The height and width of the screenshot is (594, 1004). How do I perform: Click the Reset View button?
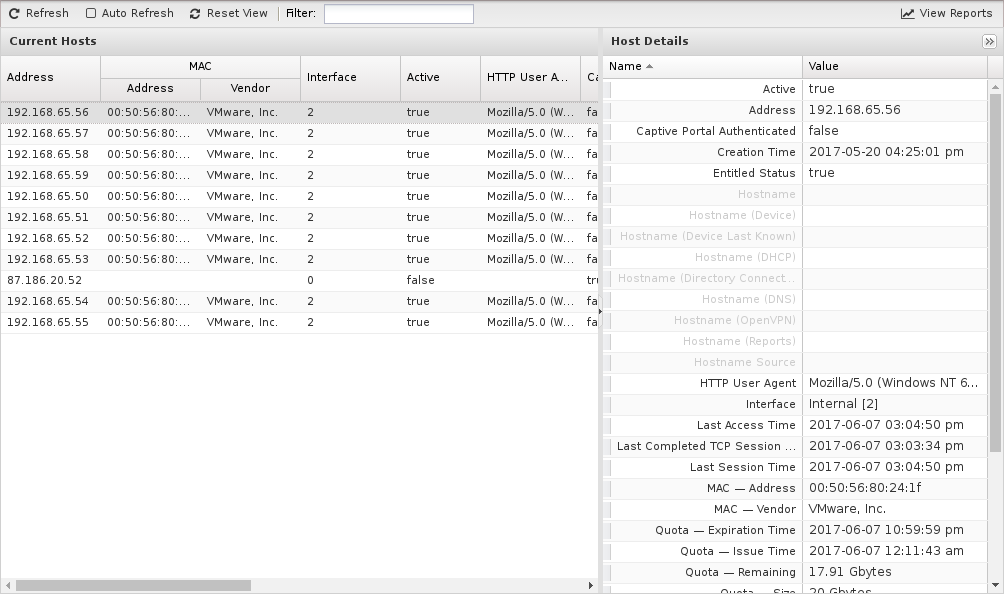[228, 14]
